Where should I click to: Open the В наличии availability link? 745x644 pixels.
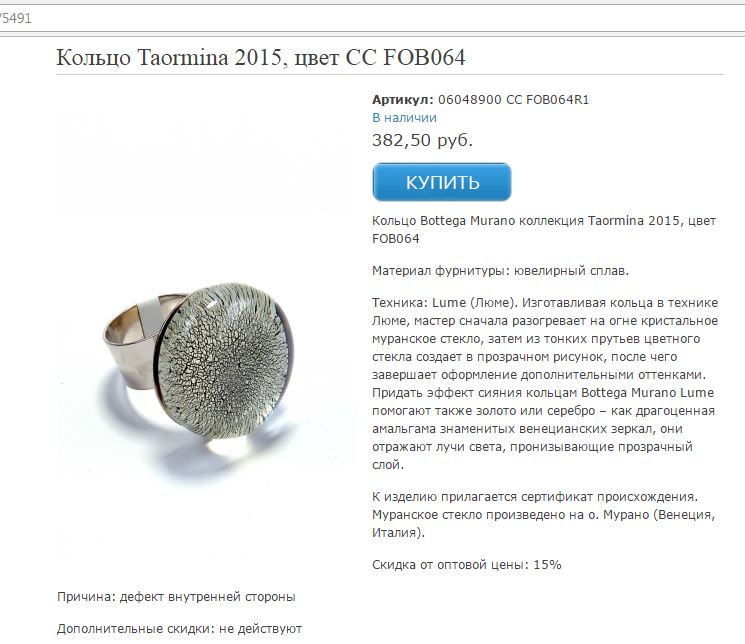click(x=404, y=118)
